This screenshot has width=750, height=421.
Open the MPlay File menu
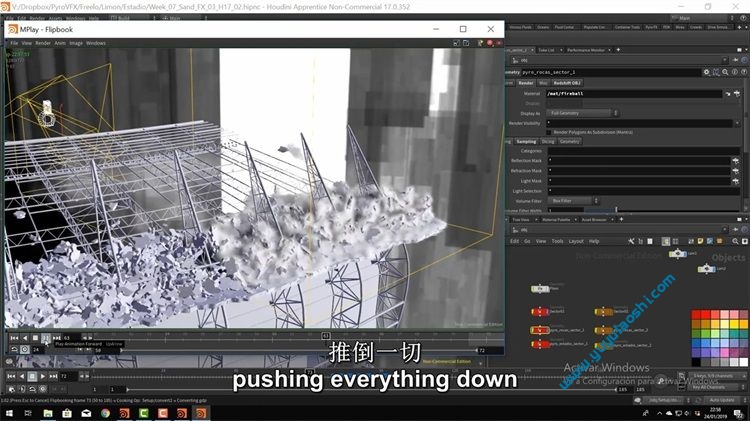tap(14, 43)
